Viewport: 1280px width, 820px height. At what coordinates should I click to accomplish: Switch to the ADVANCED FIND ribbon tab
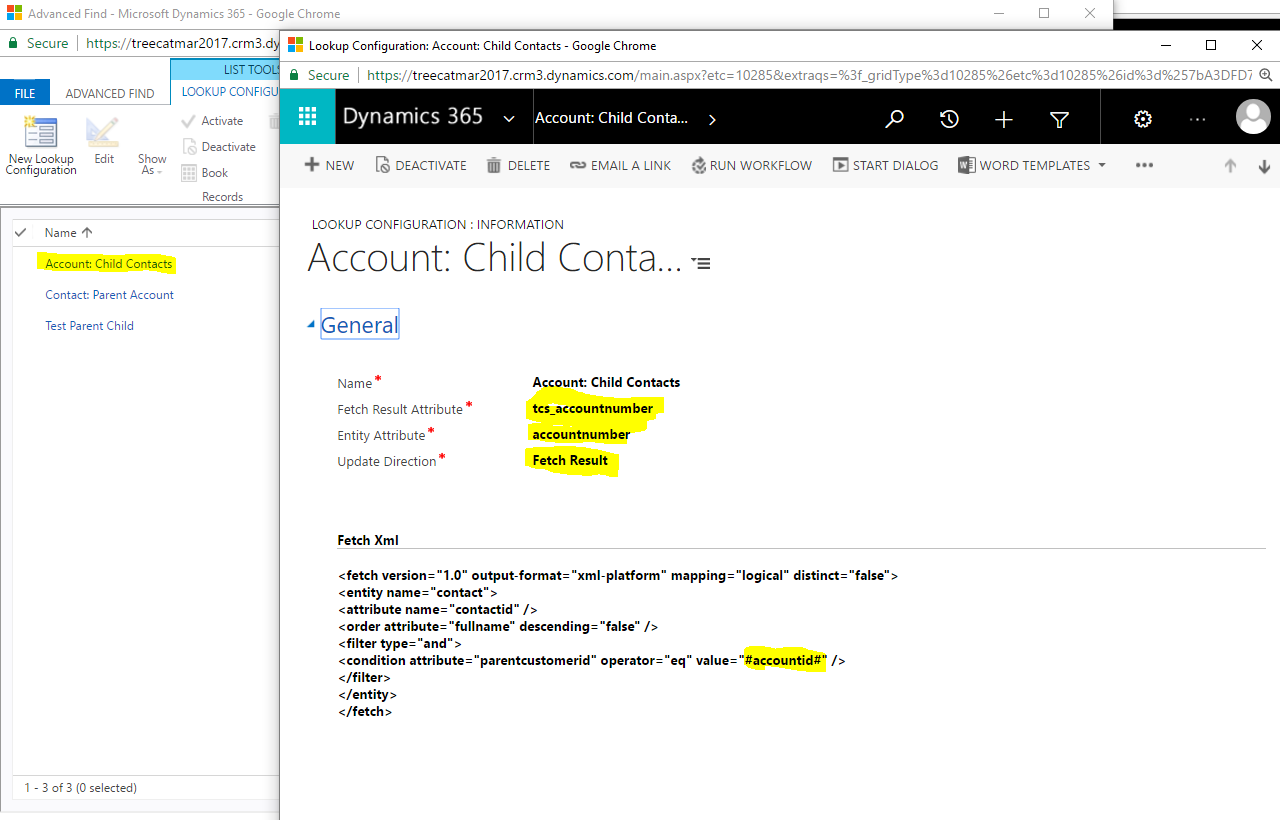(x=110, y=93)
